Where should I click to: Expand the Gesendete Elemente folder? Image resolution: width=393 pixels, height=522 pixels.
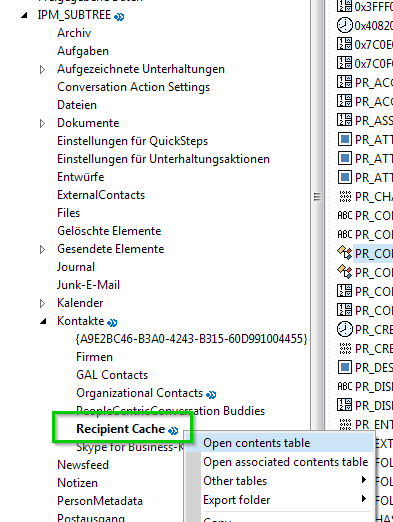coord(42,249)
